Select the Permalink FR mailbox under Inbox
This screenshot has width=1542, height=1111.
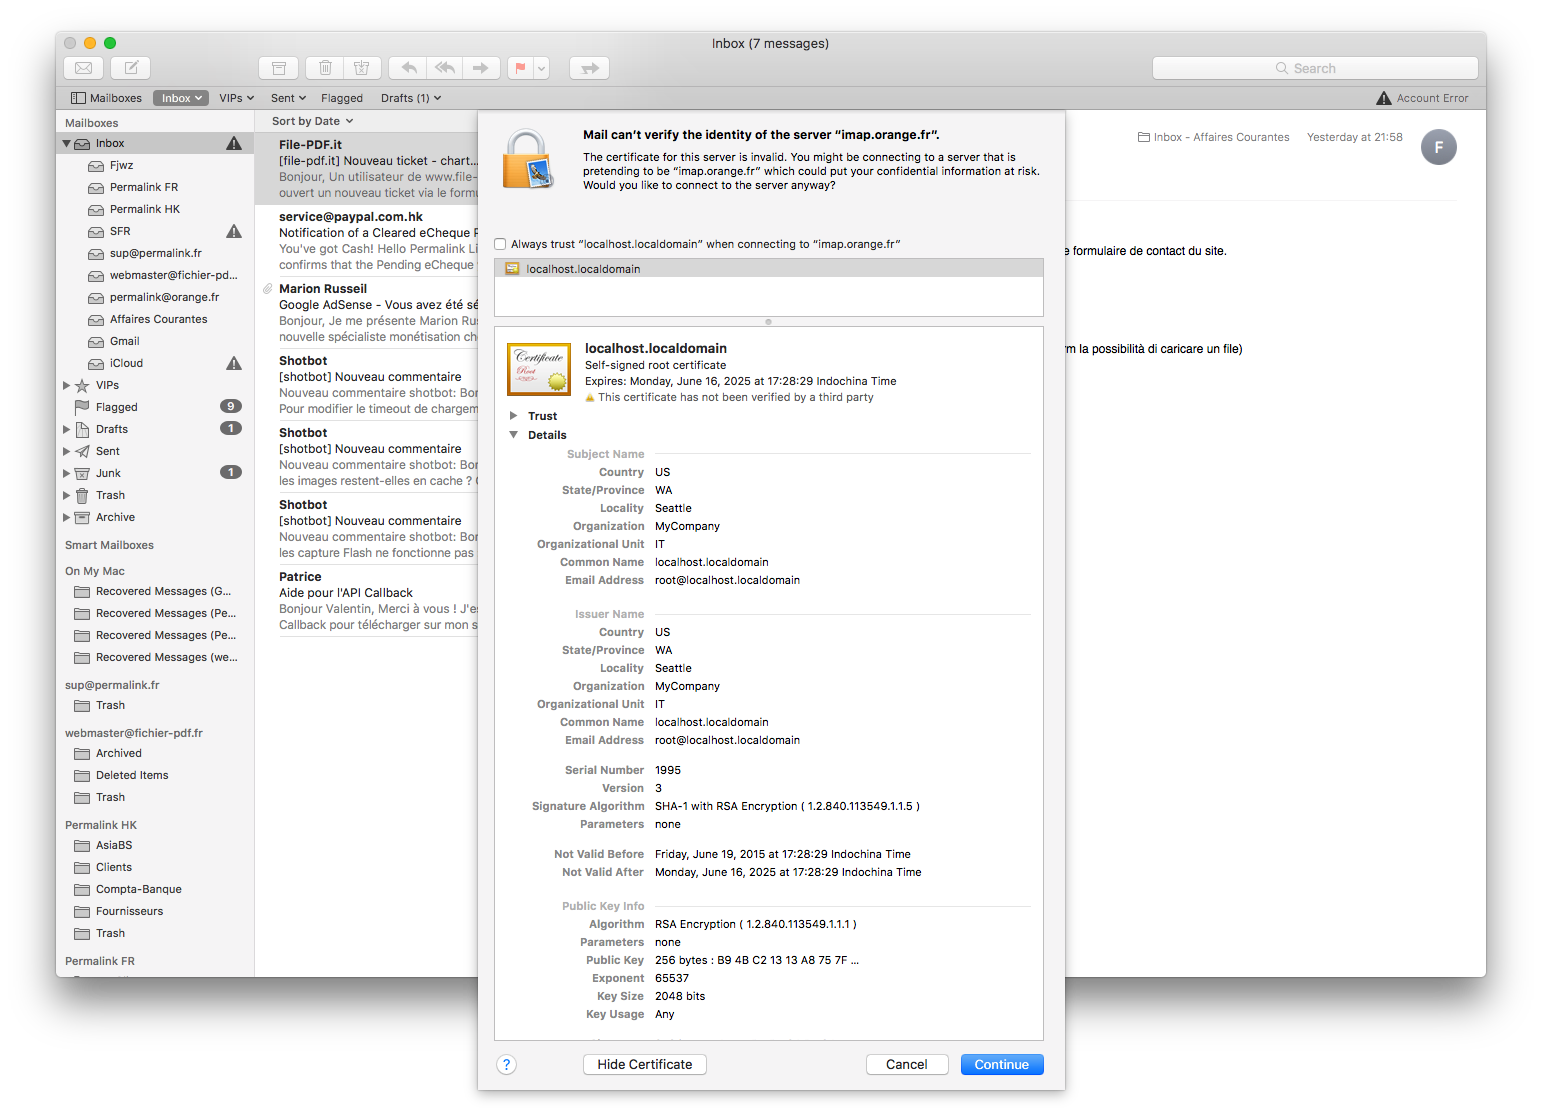coord(144,187)
